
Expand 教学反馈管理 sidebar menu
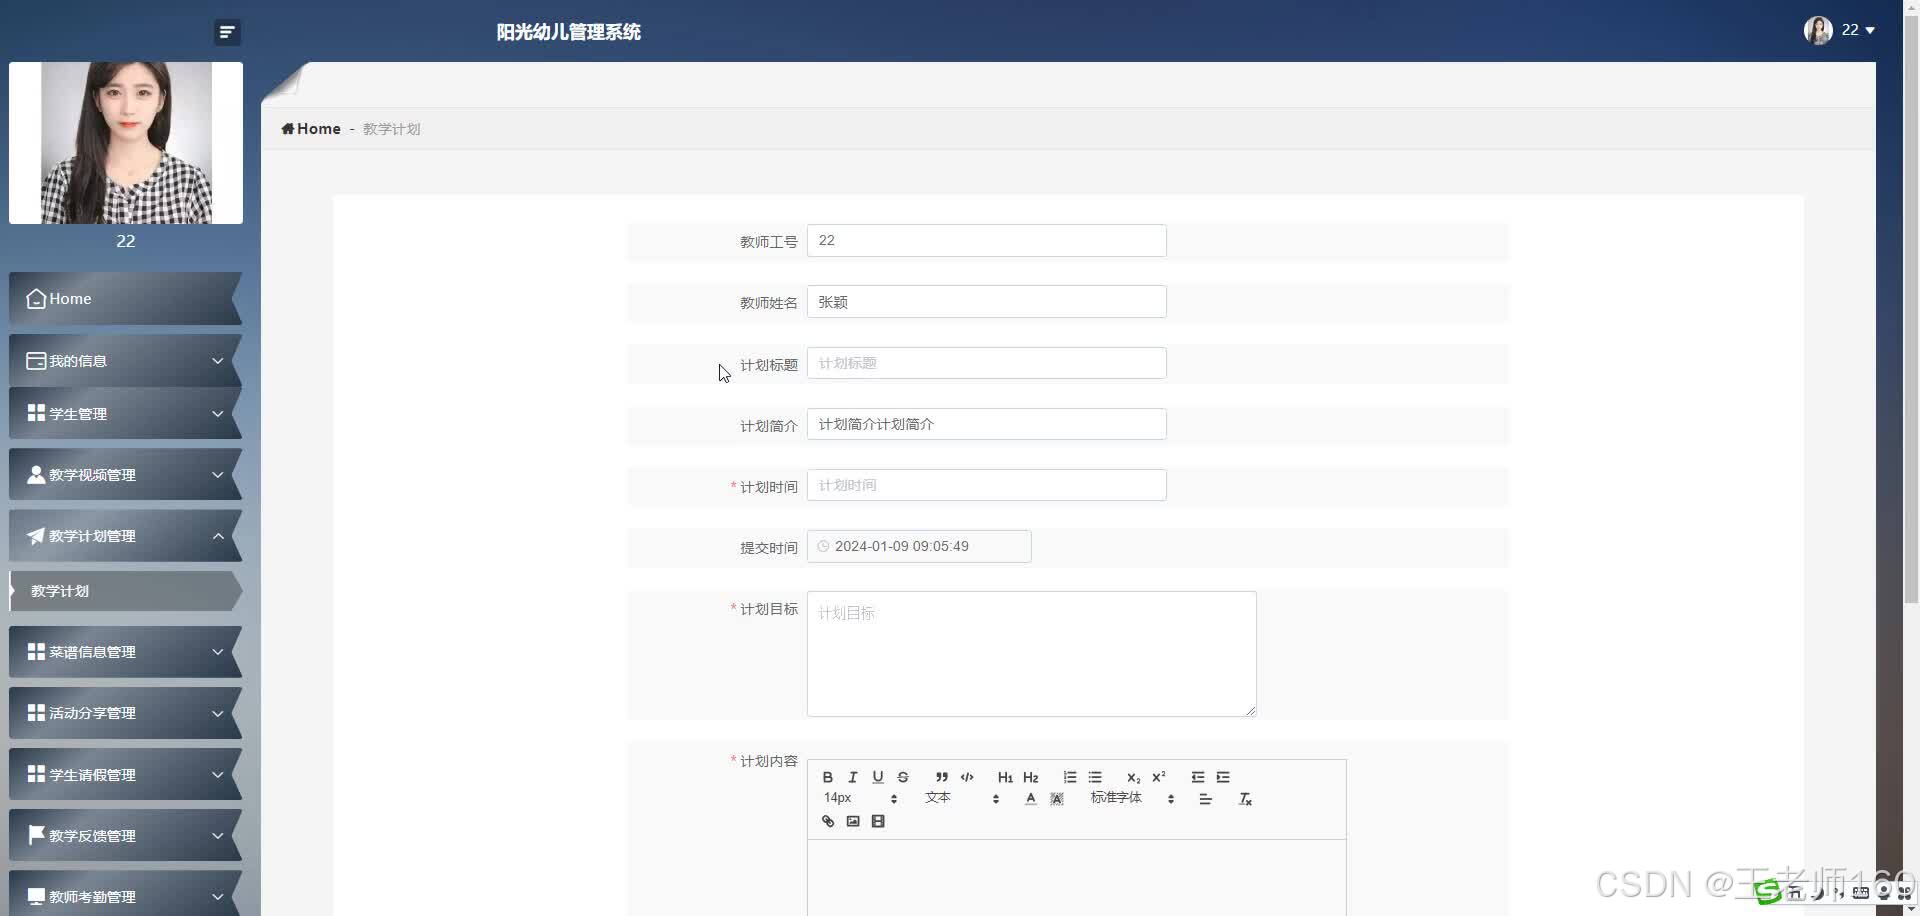point(125,836)
